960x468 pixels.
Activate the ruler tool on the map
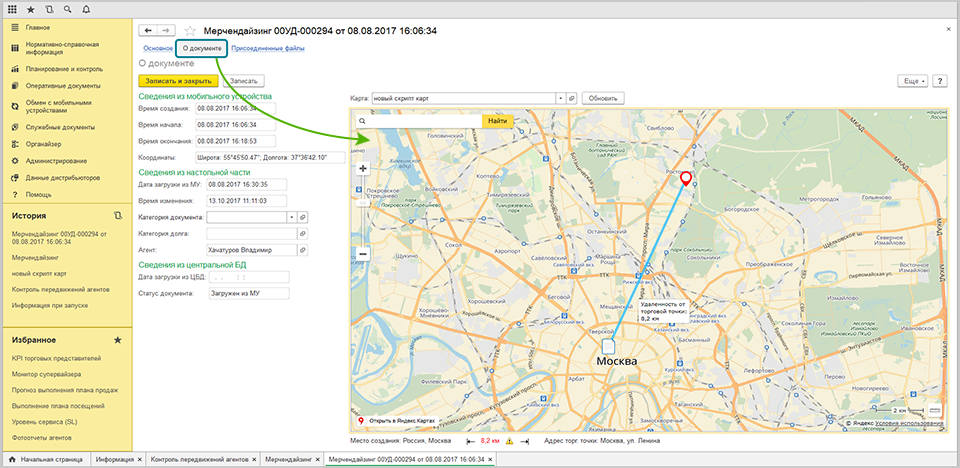coord(935,410)
